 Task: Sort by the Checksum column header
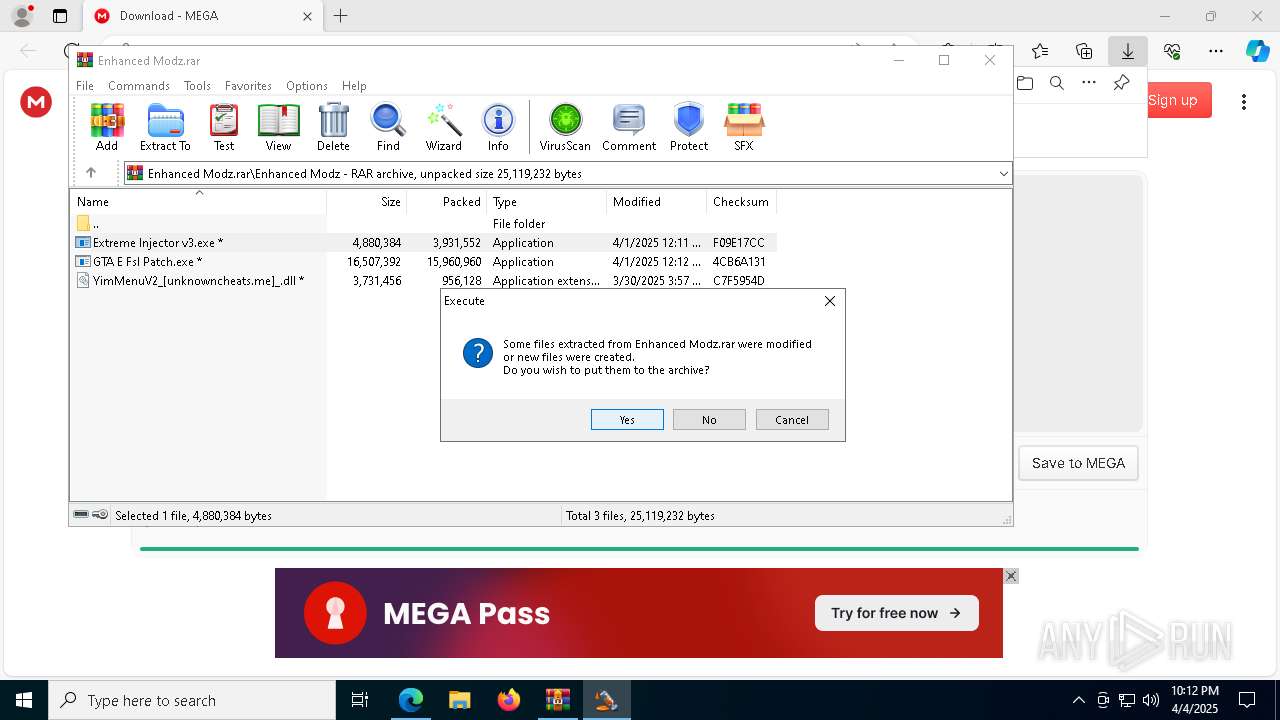(x=742, y=202)
